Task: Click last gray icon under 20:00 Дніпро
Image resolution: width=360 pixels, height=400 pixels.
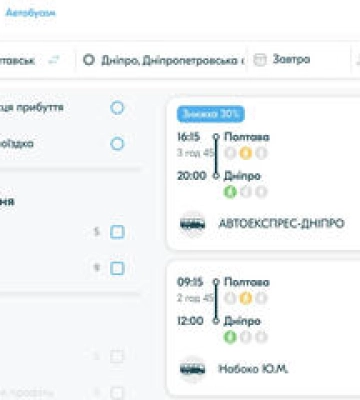Action: pyautogui.click(x=261, y=192)
